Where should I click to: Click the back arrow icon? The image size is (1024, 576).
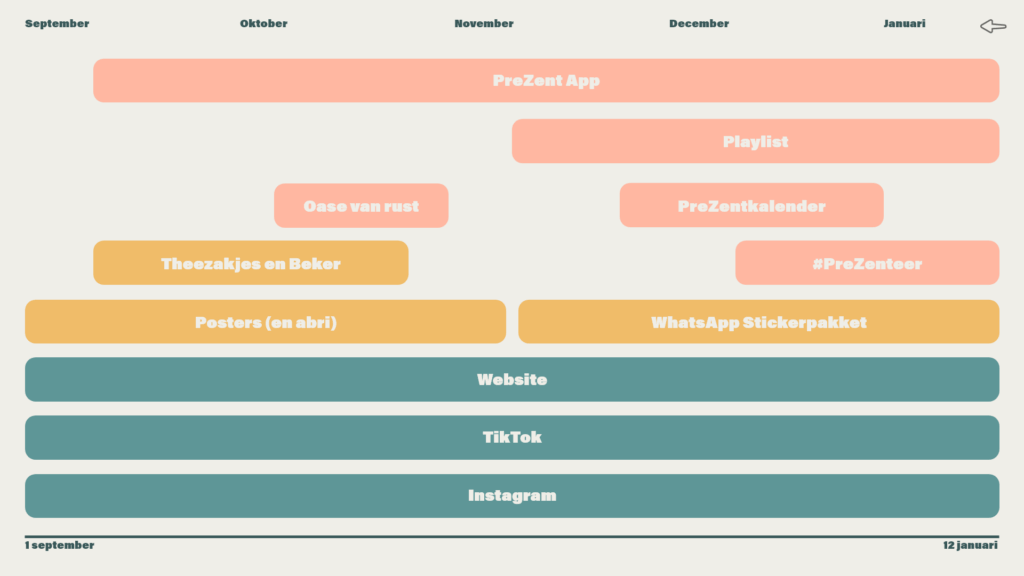(993, 26)
